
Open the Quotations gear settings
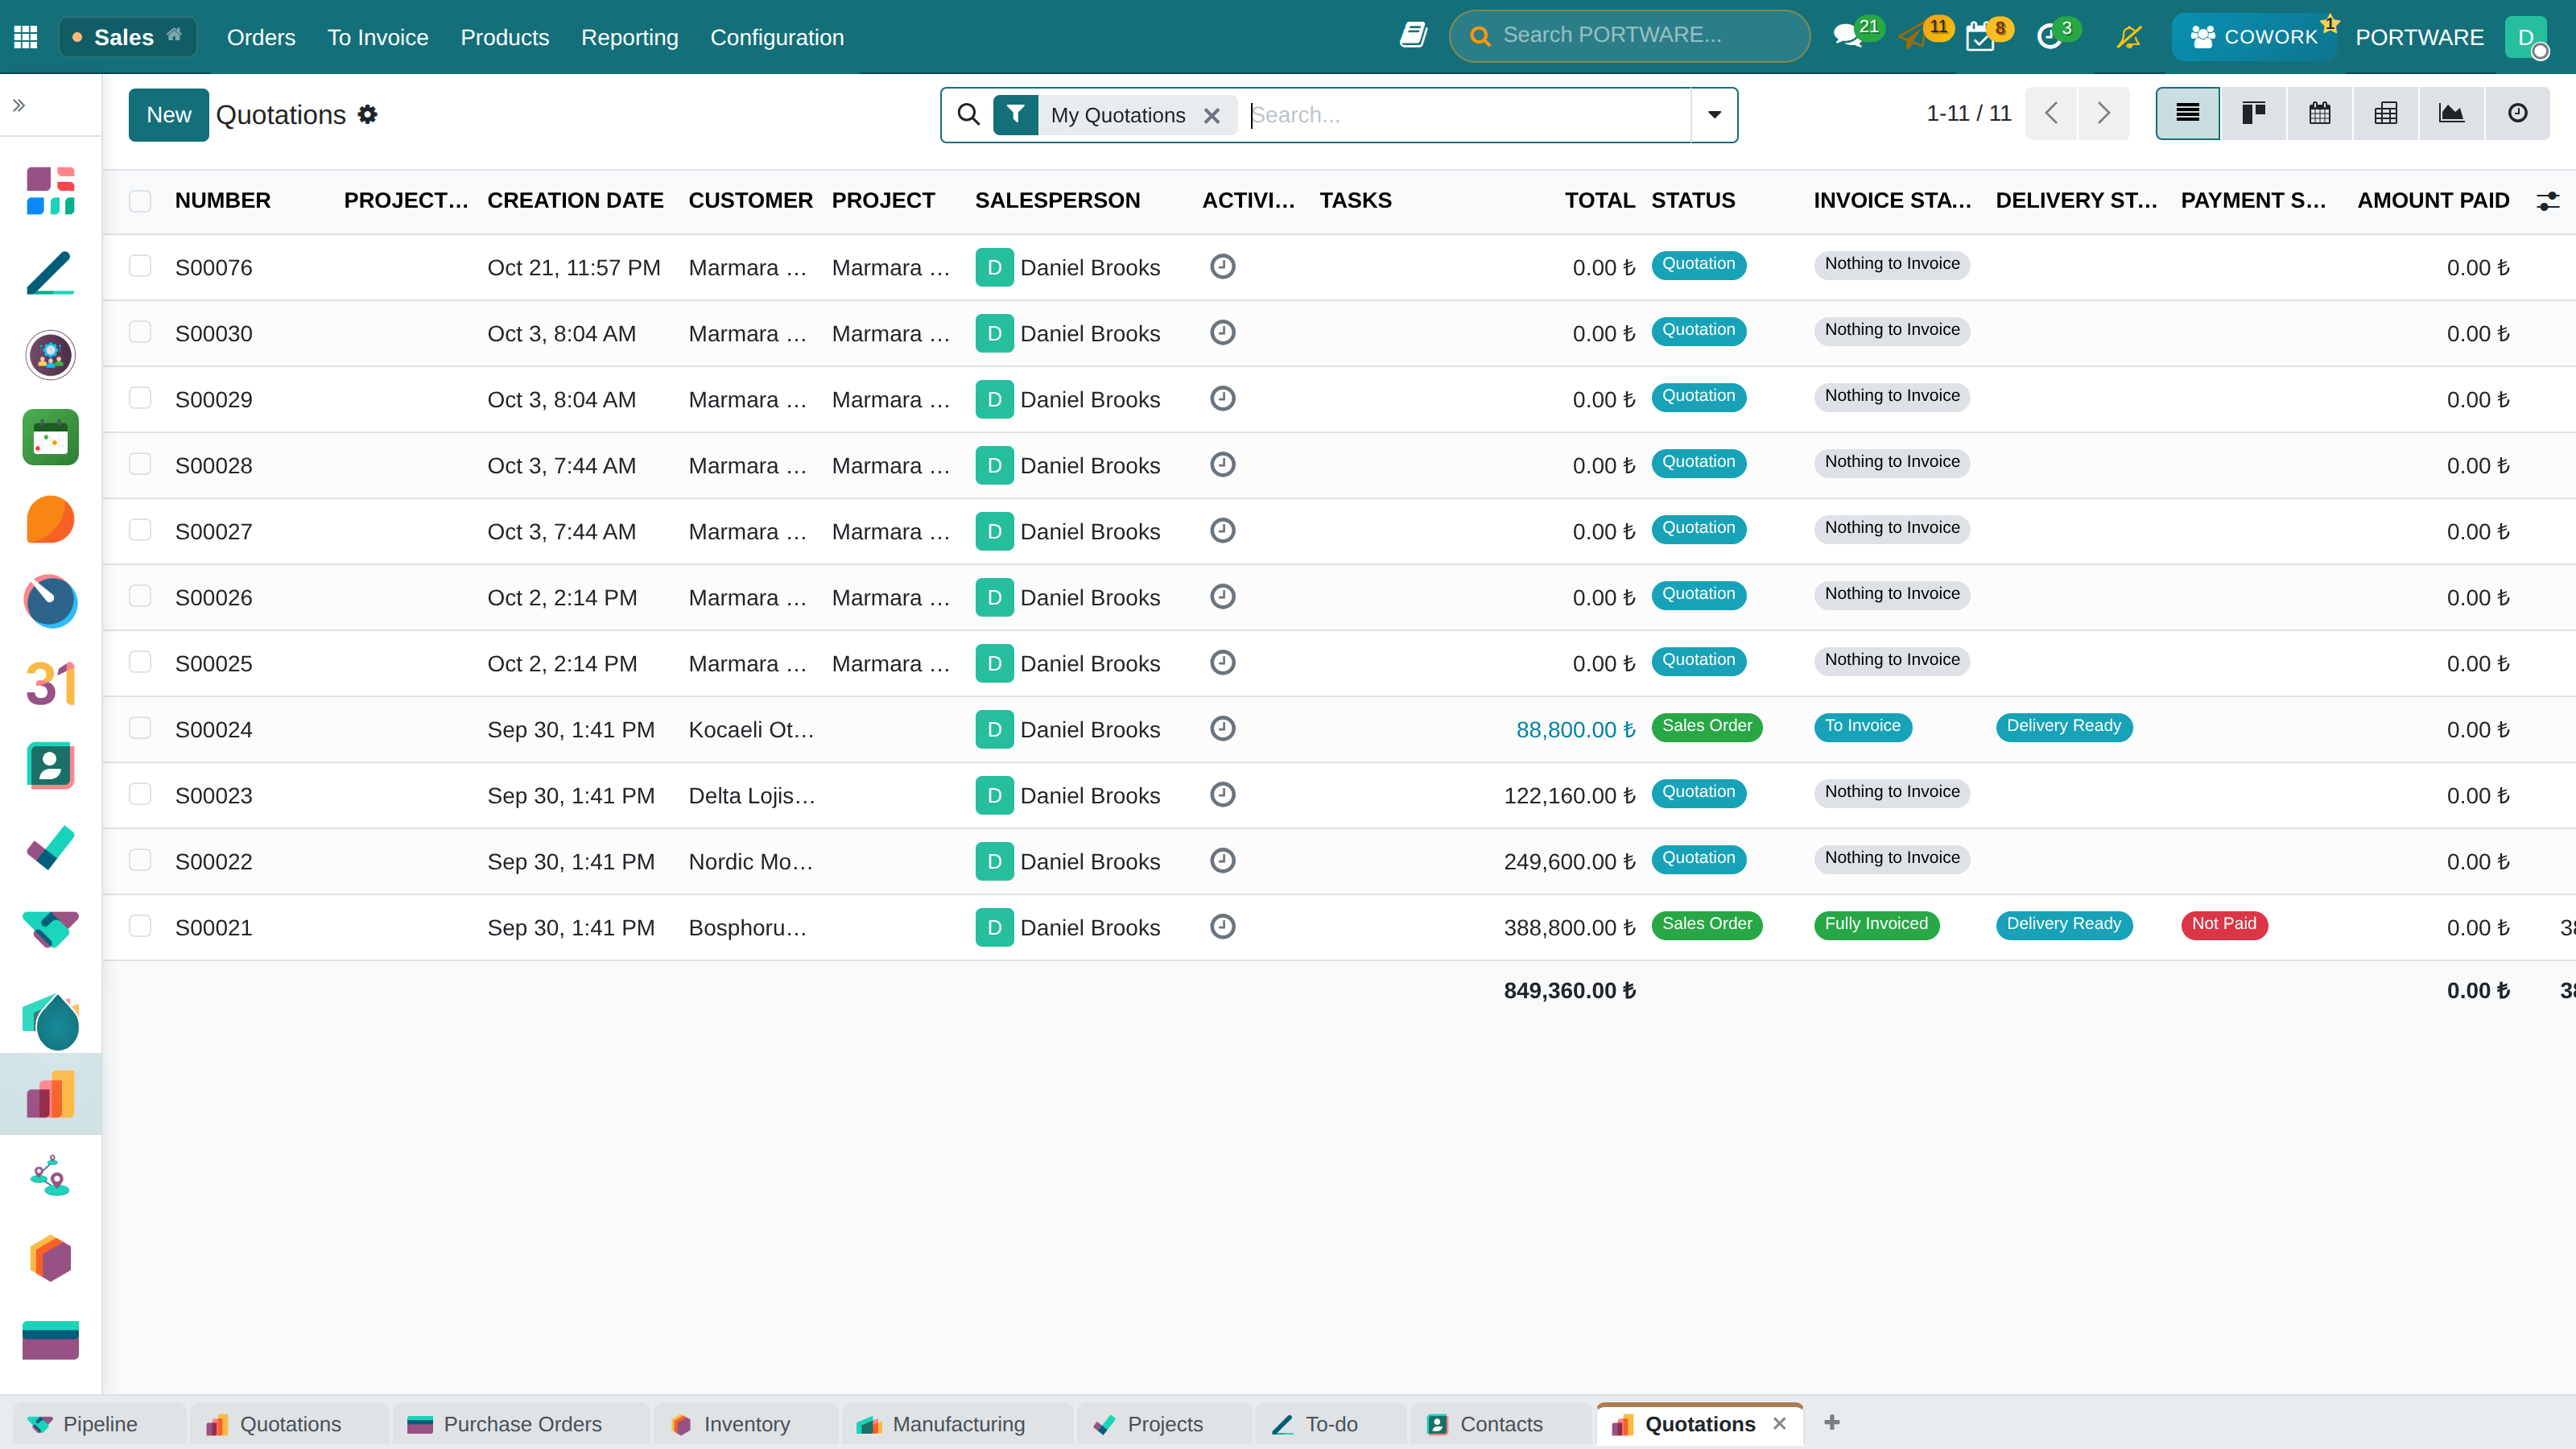click(368, 115)
